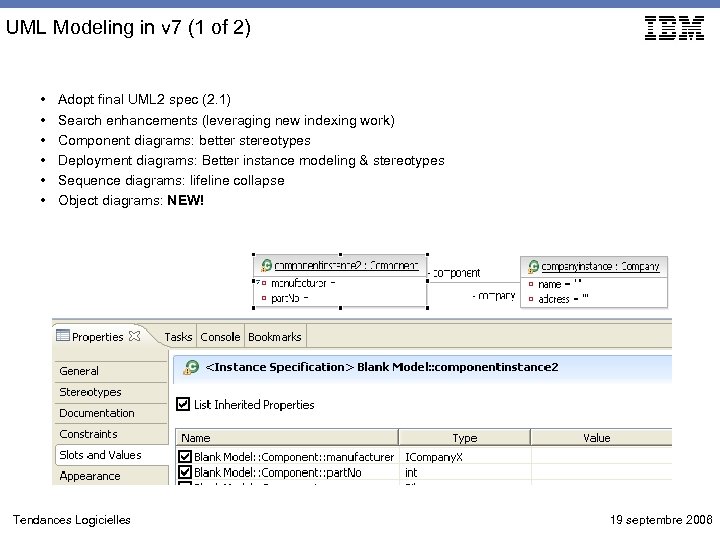Select the companyinstance : Company title
This screenshot has height=540, width=720.
pyautogui.click(x=600, y=267)
